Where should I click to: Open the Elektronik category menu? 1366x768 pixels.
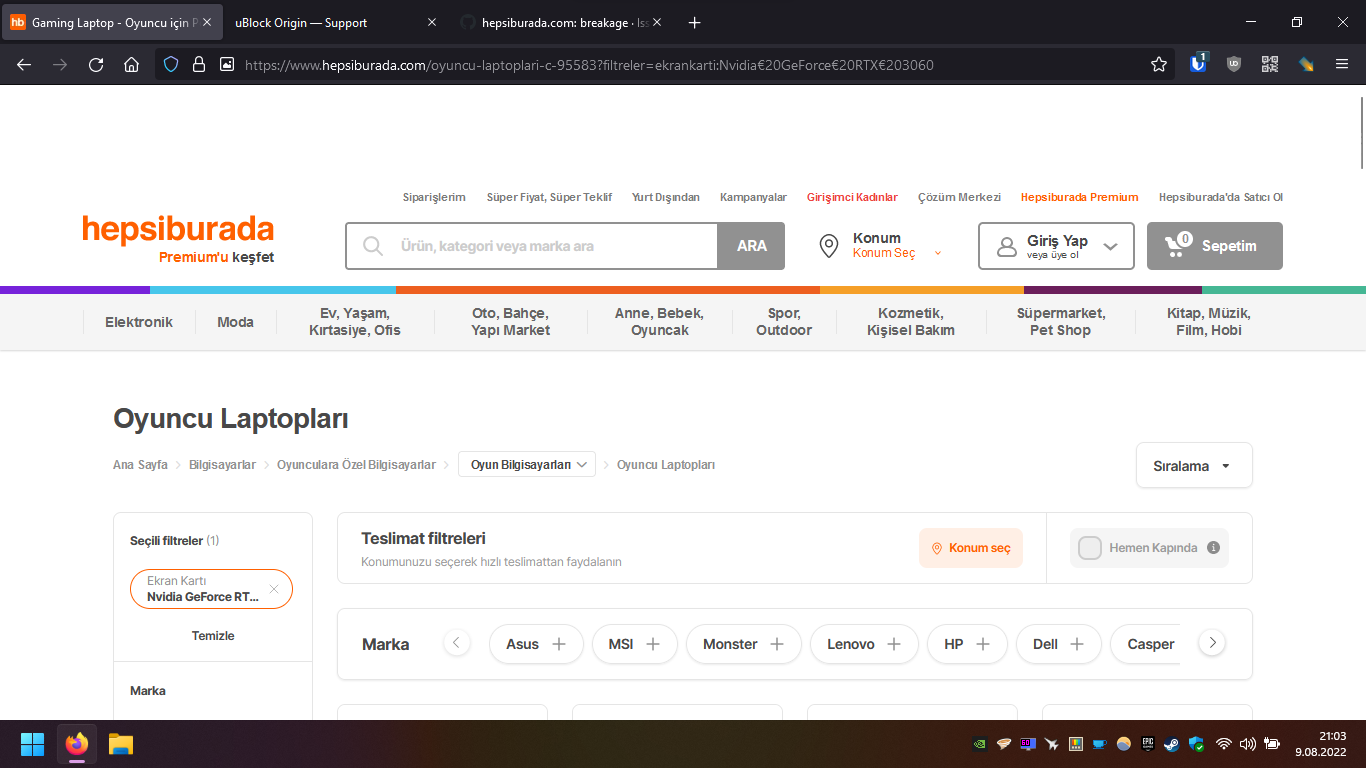138,321
